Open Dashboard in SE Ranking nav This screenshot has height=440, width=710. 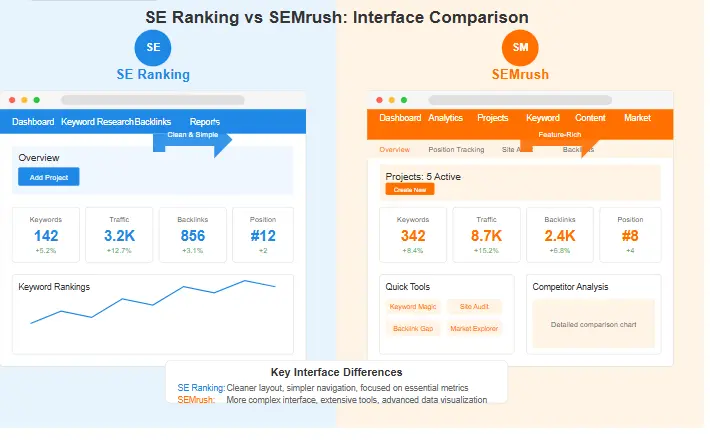tap(33, 122)
